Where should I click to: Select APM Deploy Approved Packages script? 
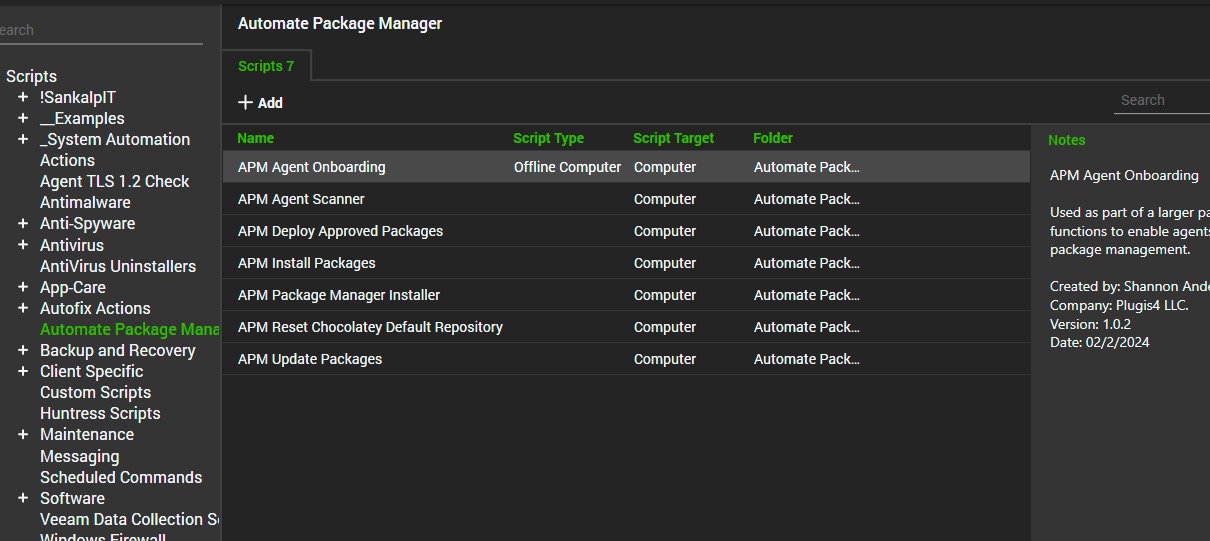tap(626, 231)
